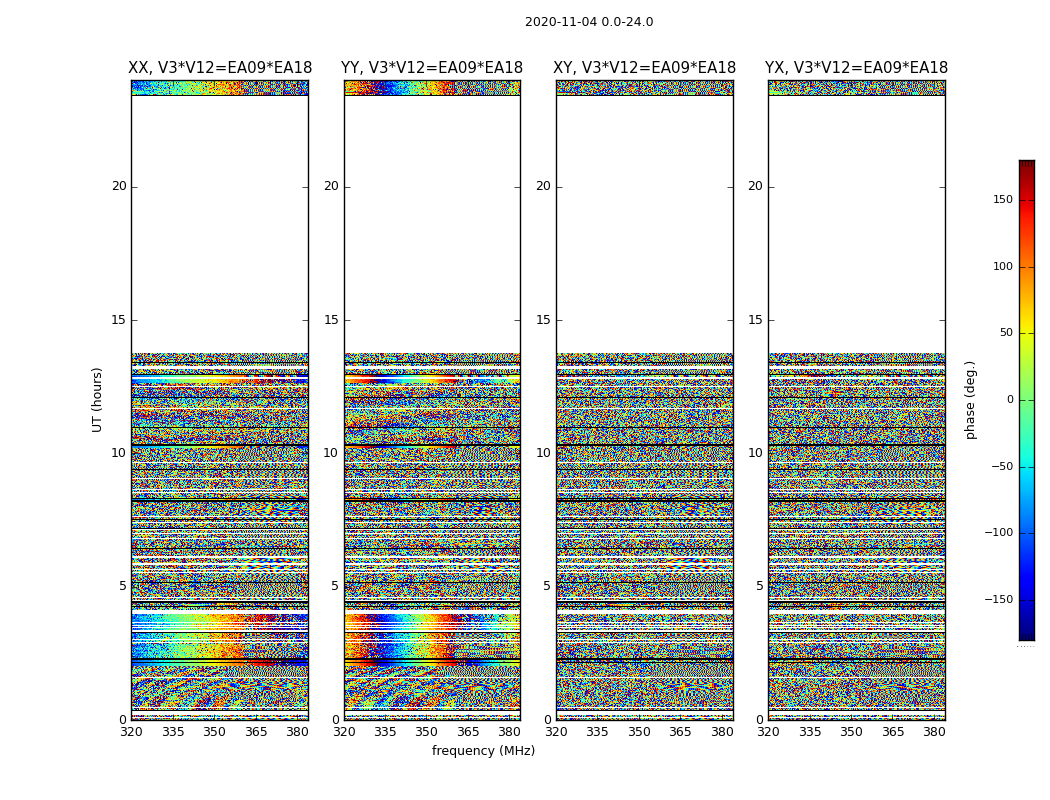
Task: Click the 10 hour tick of YX panel
Action: click(756, 453)
